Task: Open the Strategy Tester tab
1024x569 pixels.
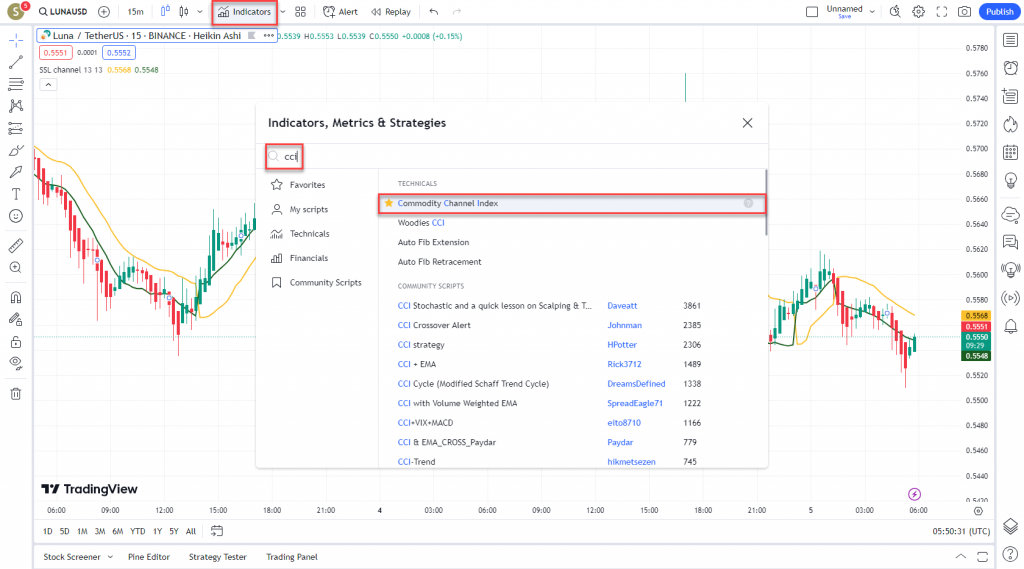Action: 217,557
